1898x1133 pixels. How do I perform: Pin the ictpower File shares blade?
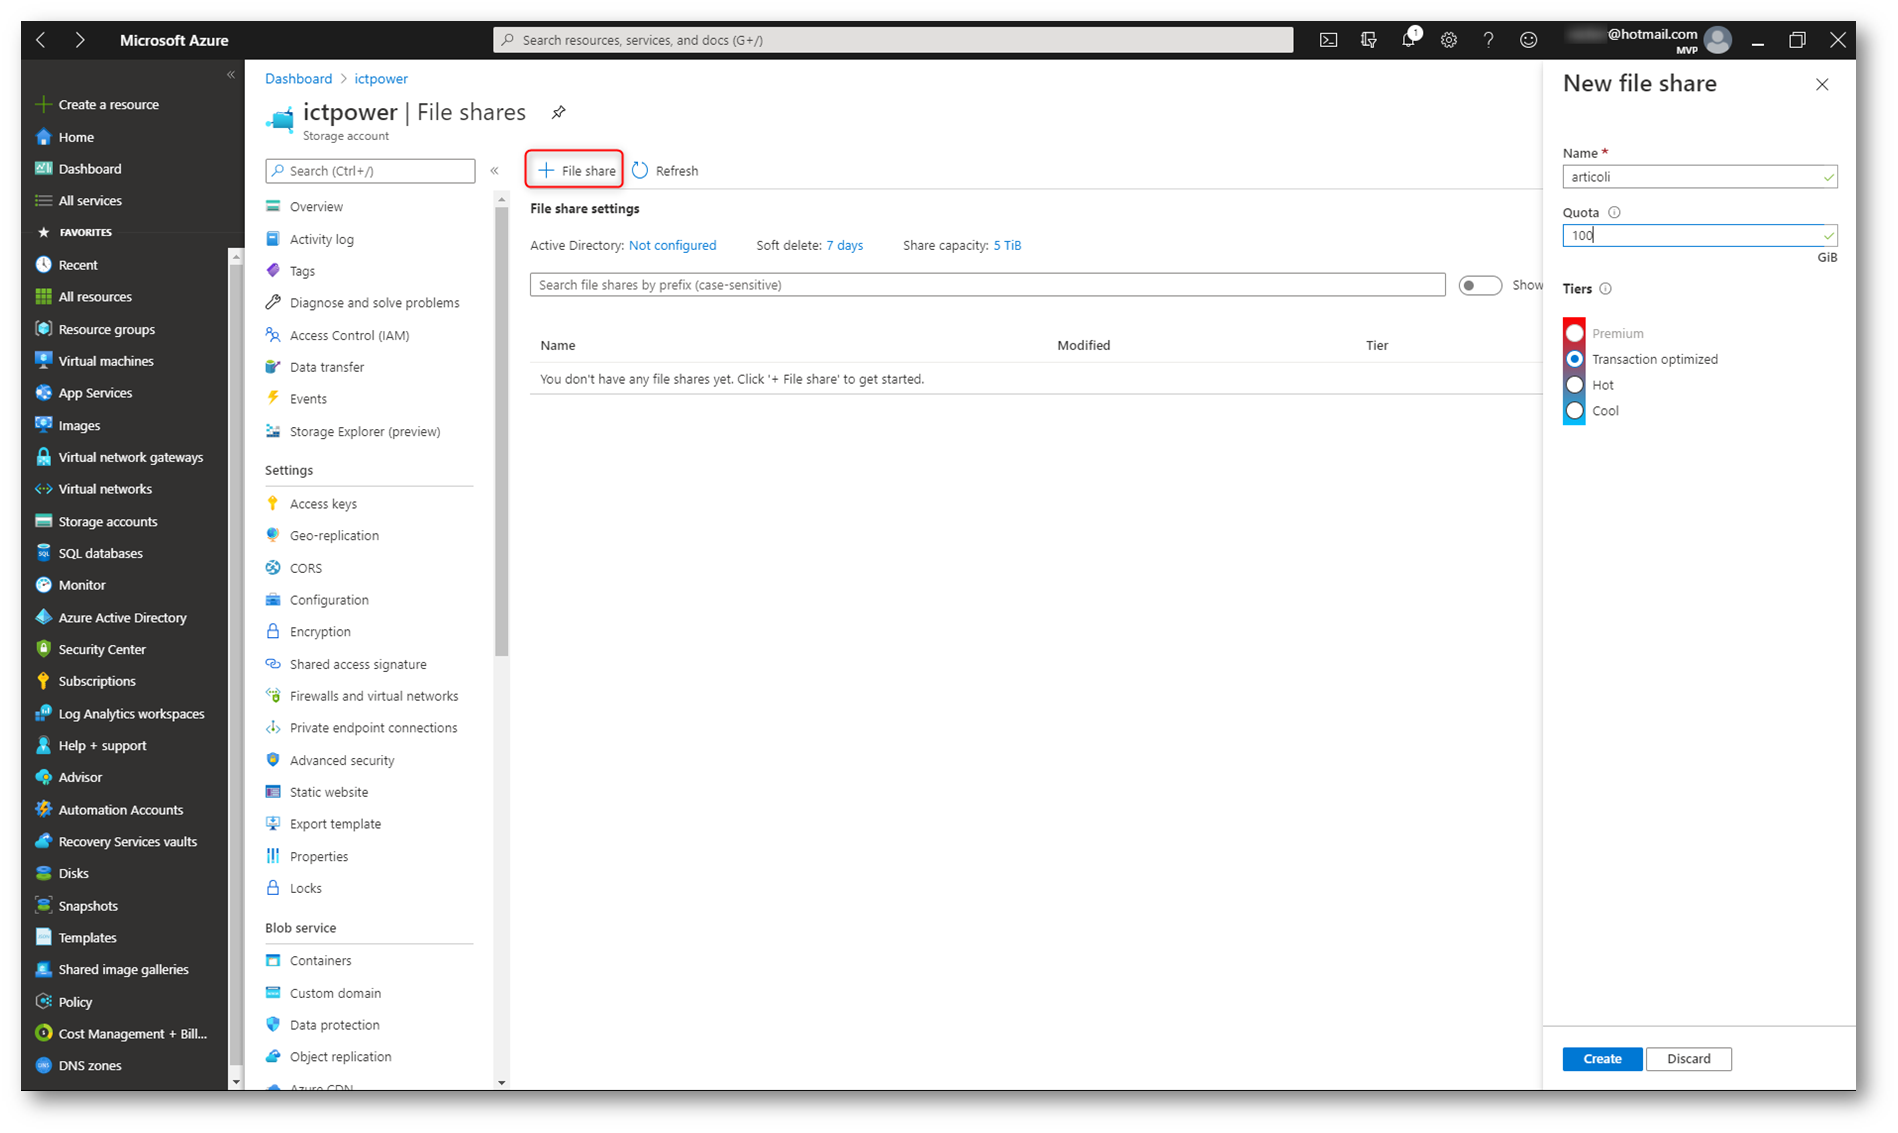(559, 112)
